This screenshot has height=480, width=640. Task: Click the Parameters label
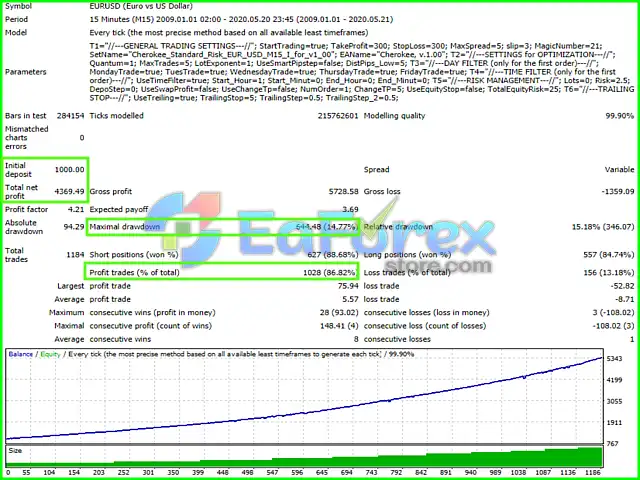pyautogui.click(x=25, y=72)
